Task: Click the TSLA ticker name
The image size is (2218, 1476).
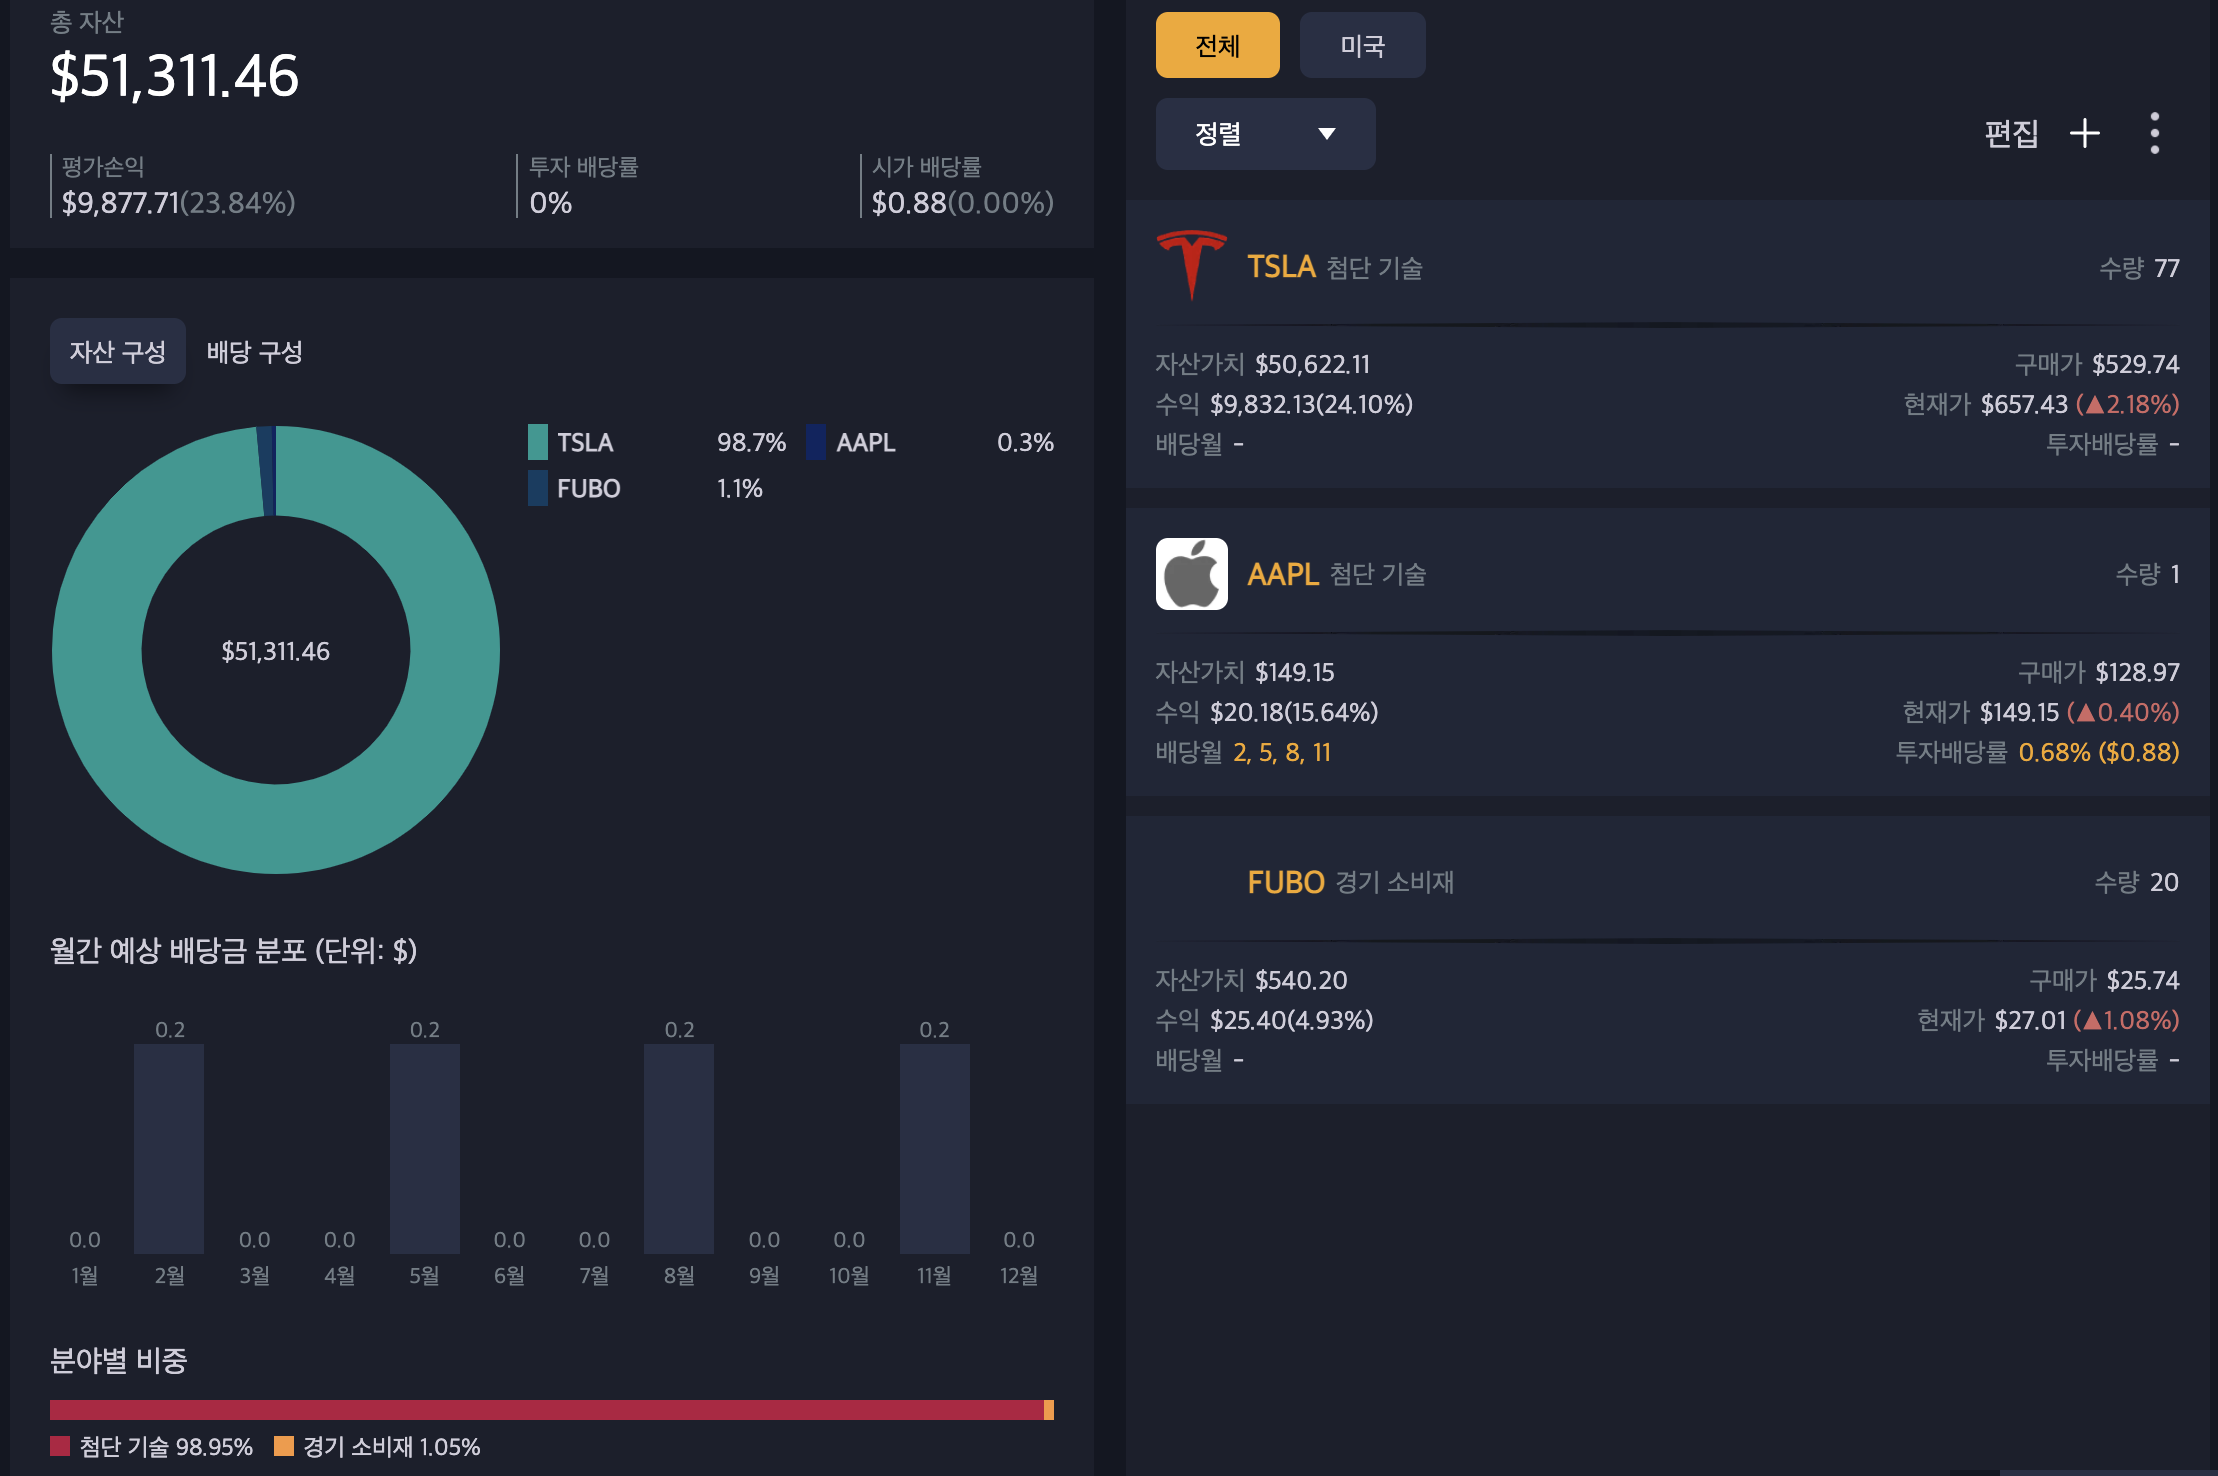Action: click(1281, 267)
